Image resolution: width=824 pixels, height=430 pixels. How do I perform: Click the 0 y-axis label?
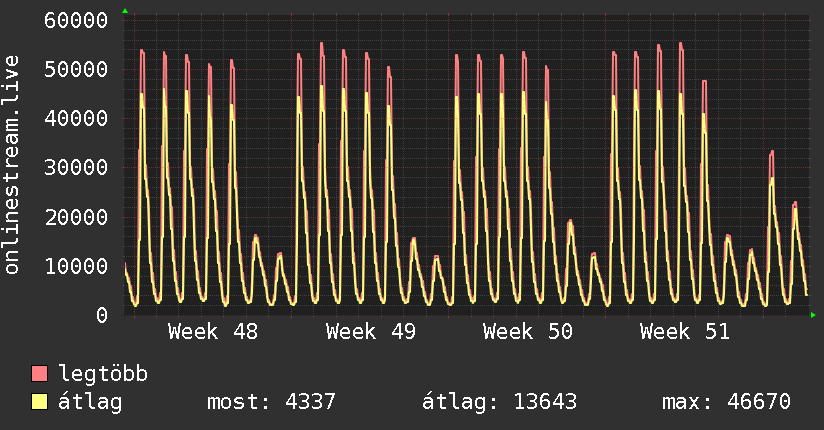101,315
